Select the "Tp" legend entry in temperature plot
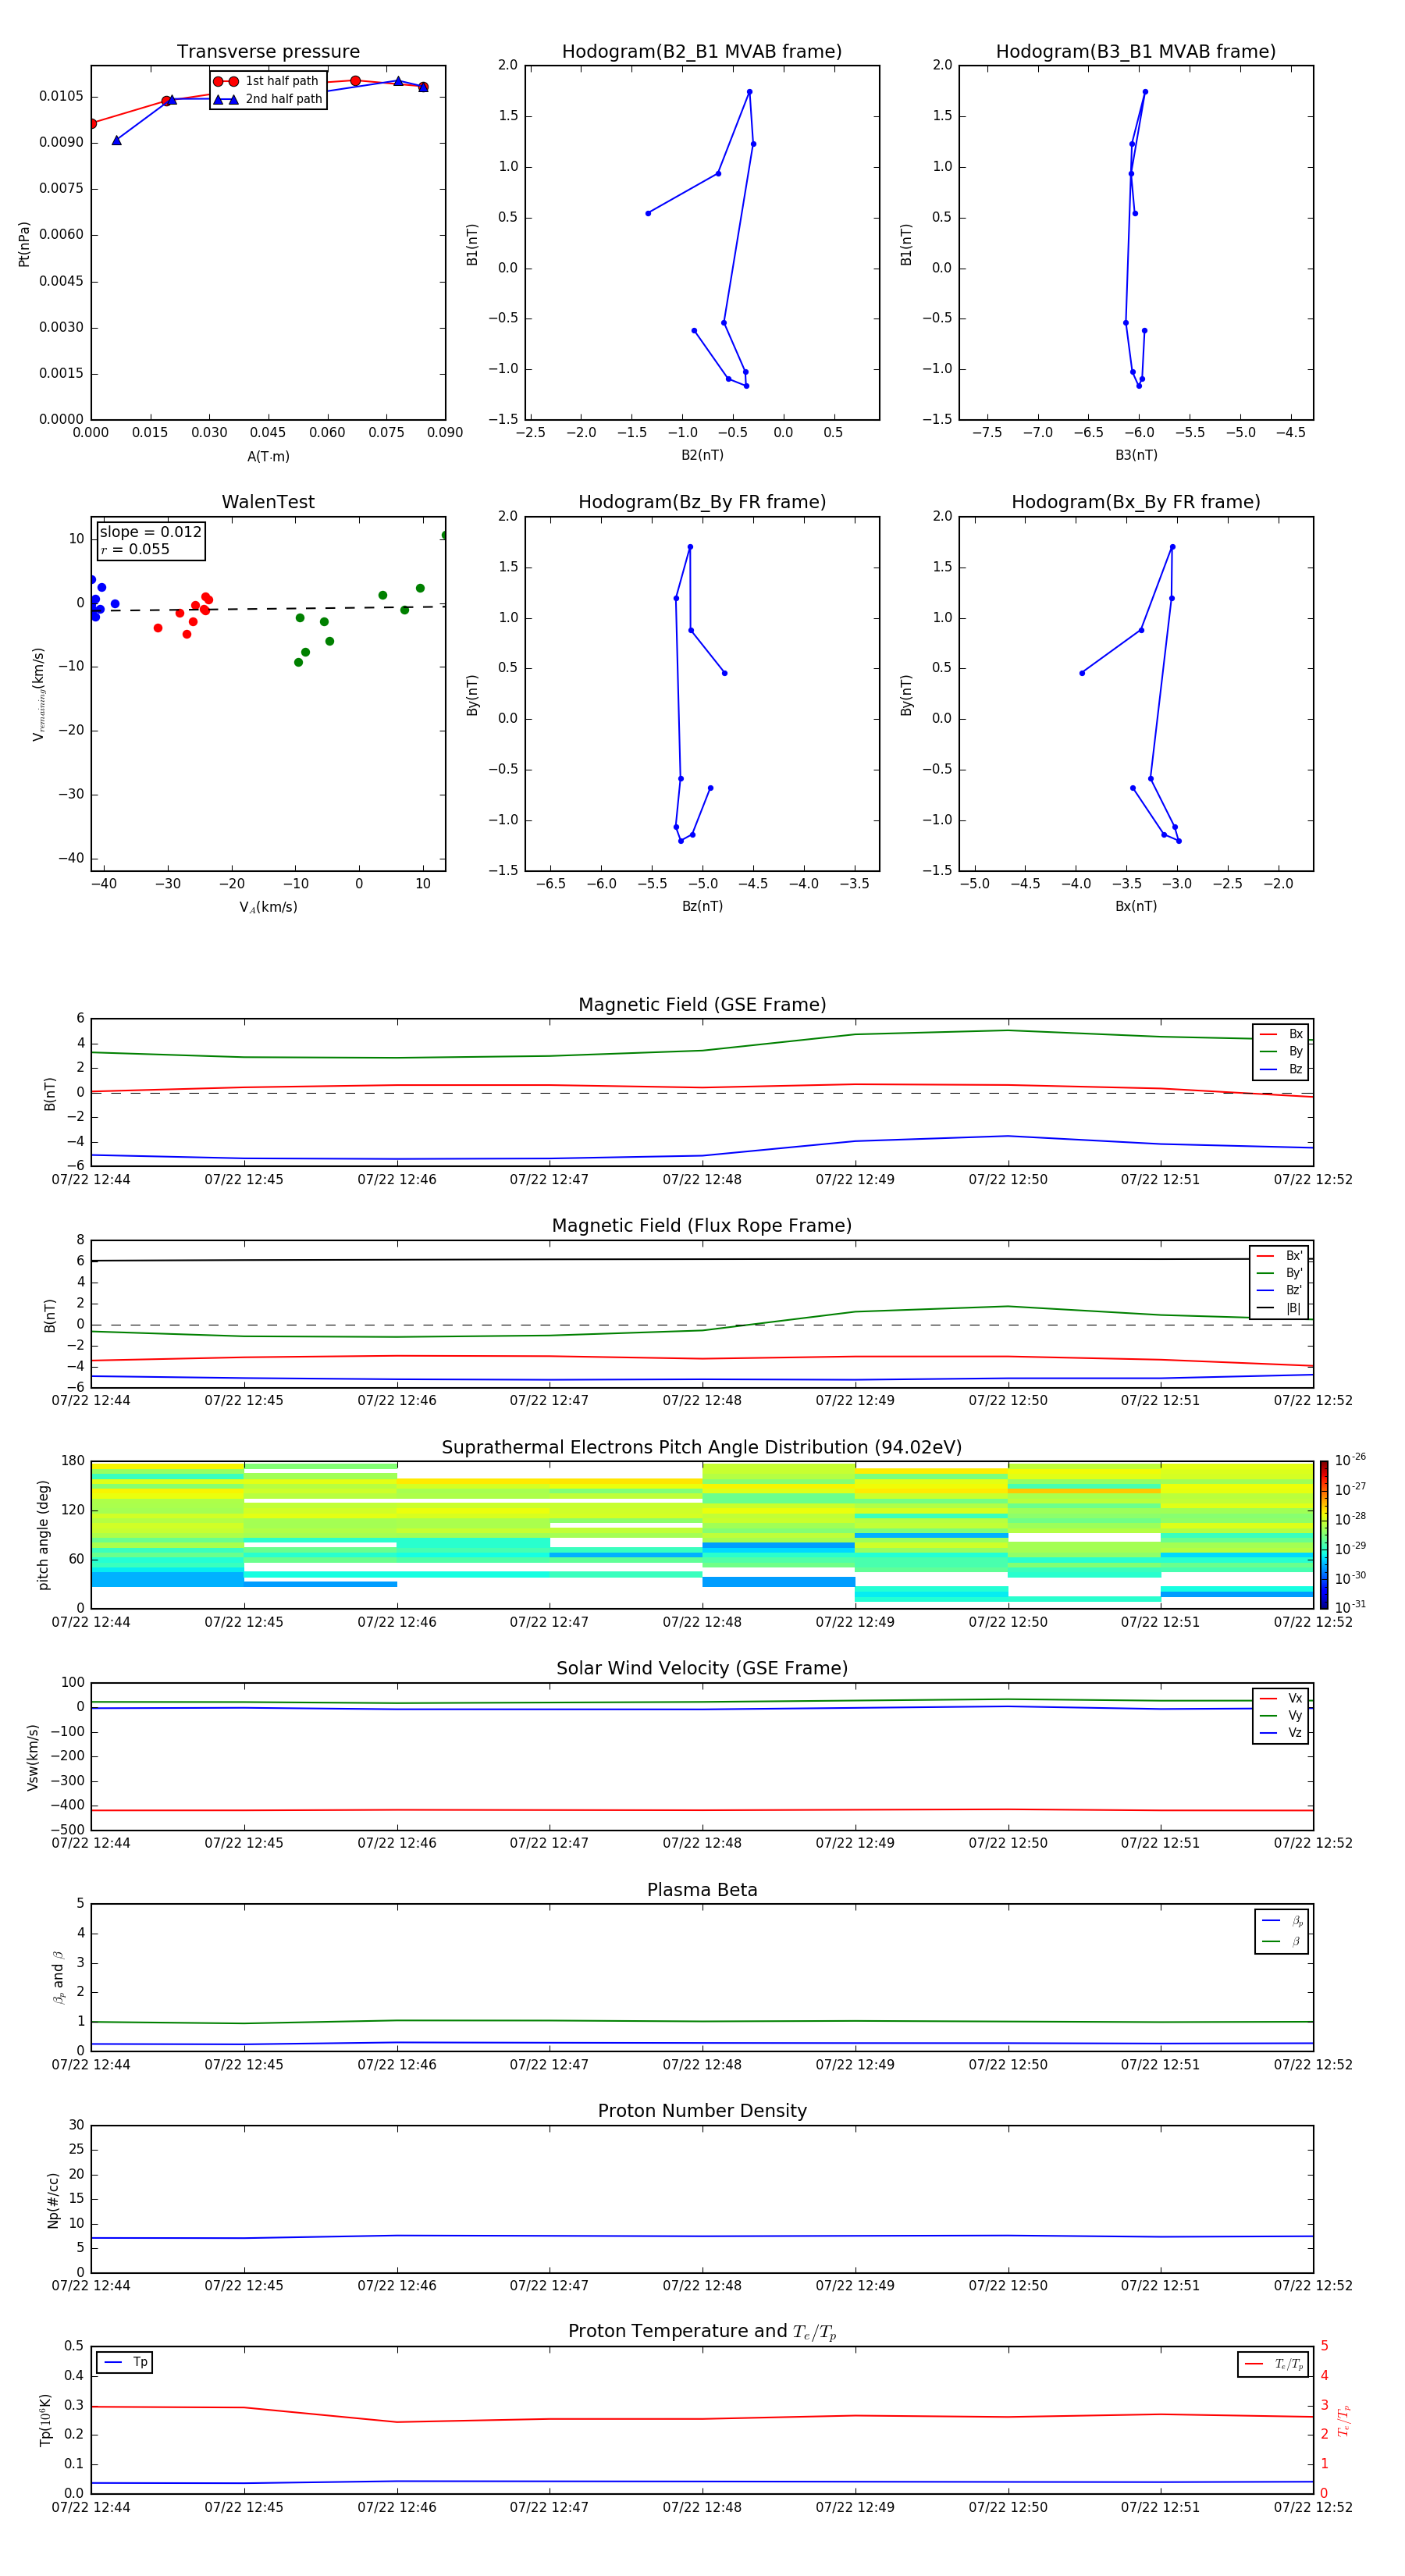The width and height of the screenshot is (1405, 2576). click(125, 2362)
